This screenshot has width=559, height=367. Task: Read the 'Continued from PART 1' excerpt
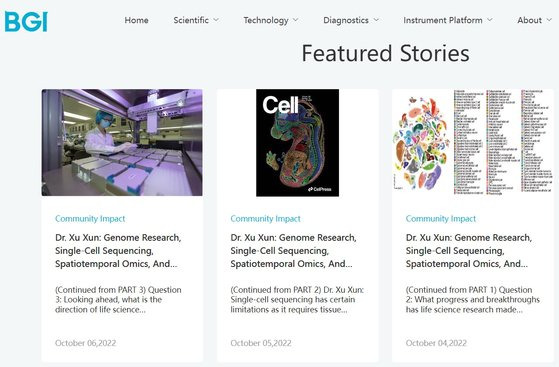(473, 300)
